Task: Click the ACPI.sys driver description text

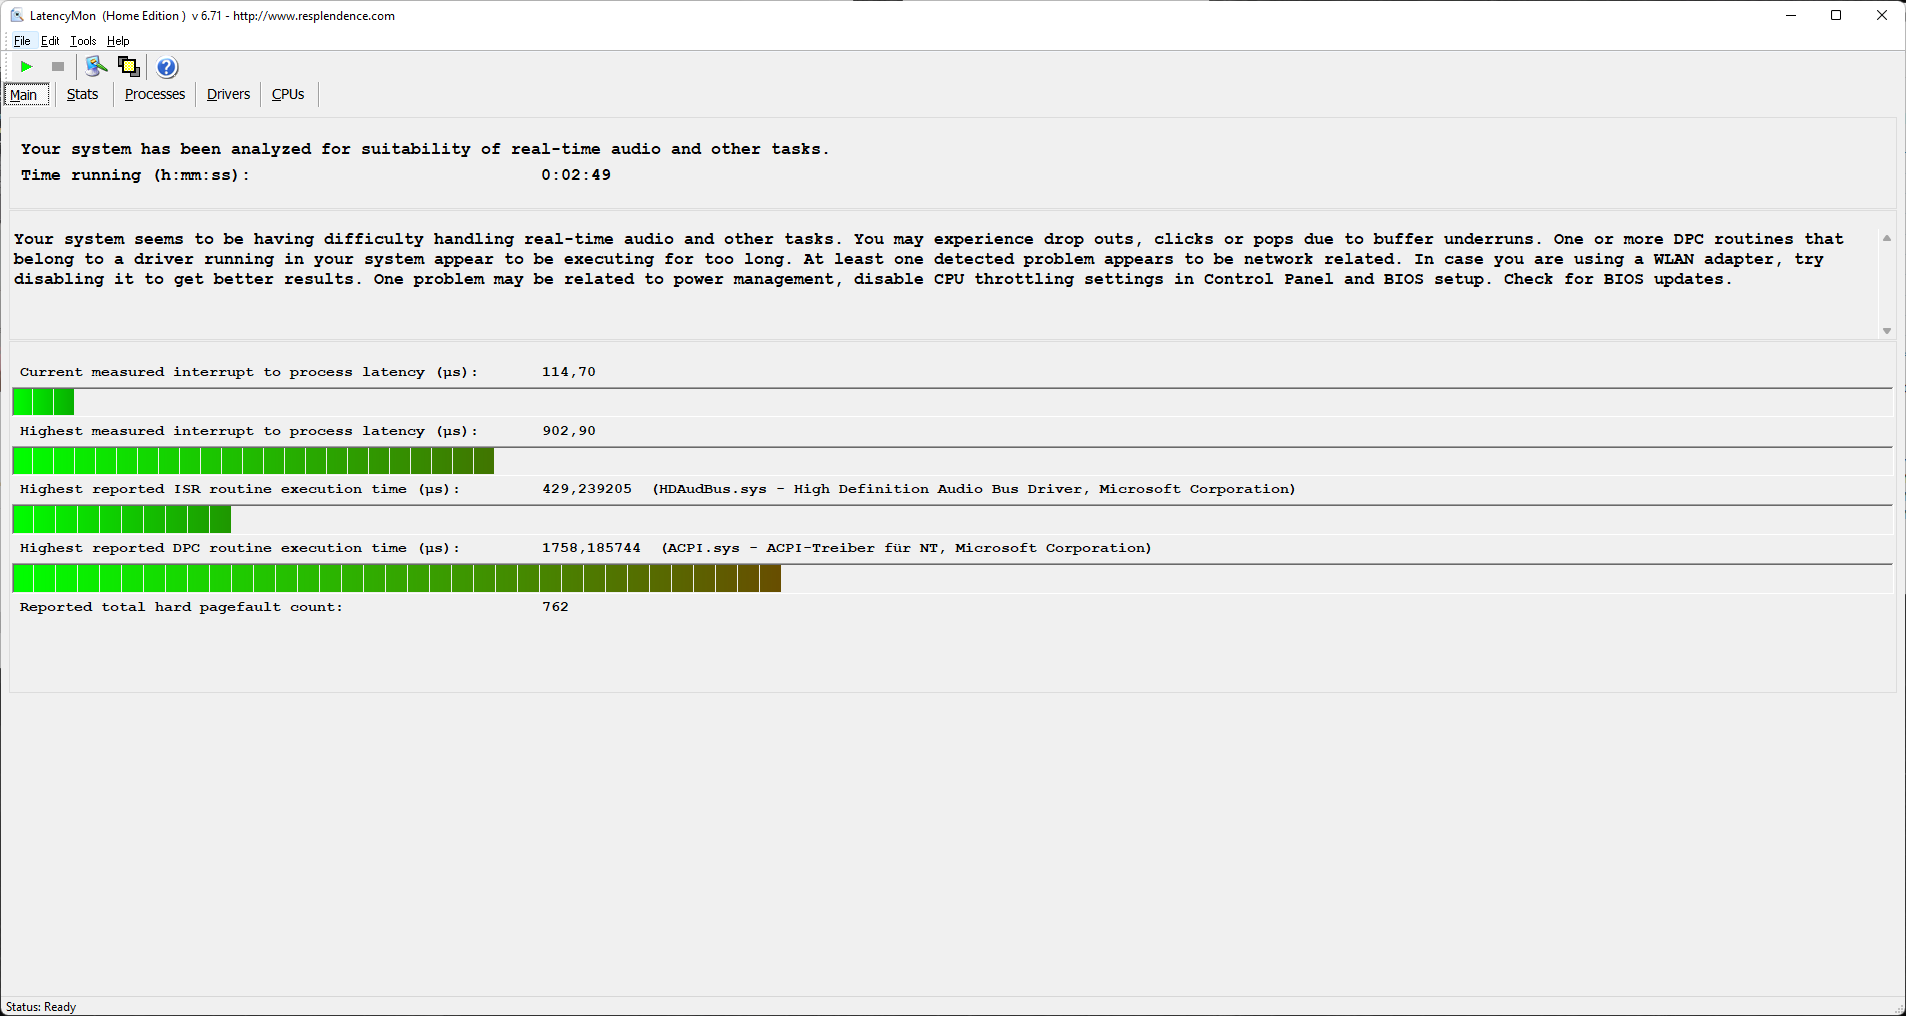Action: (x=906, y=548)
